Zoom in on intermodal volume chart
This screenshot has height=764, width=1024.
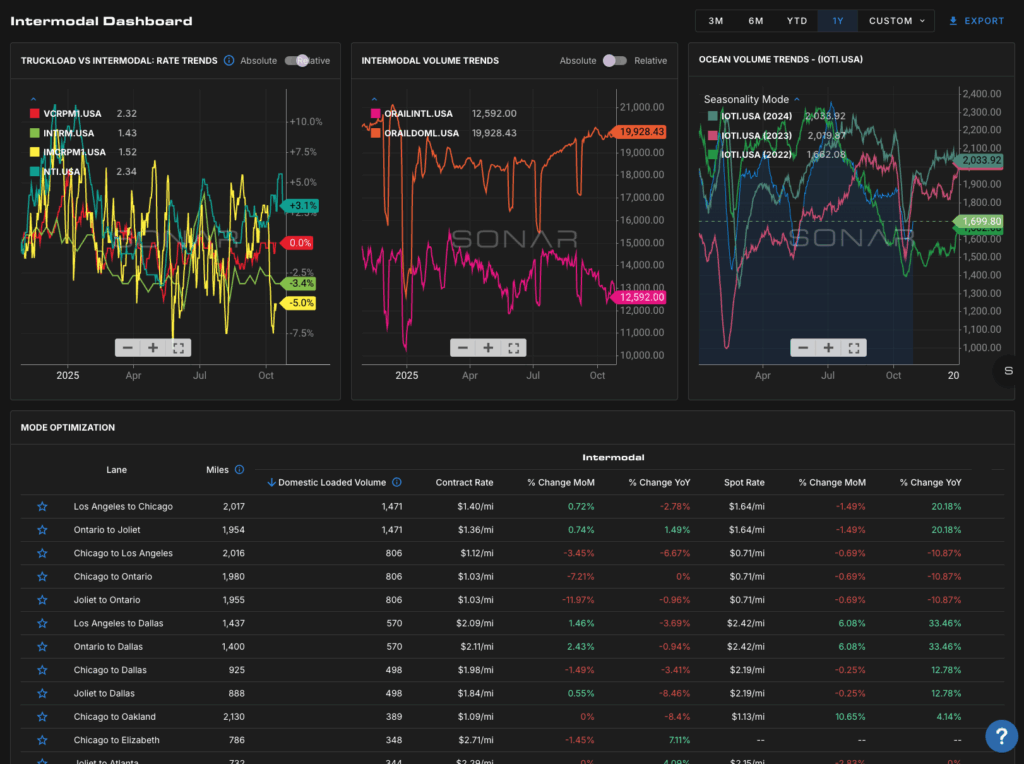click(488, 348)
